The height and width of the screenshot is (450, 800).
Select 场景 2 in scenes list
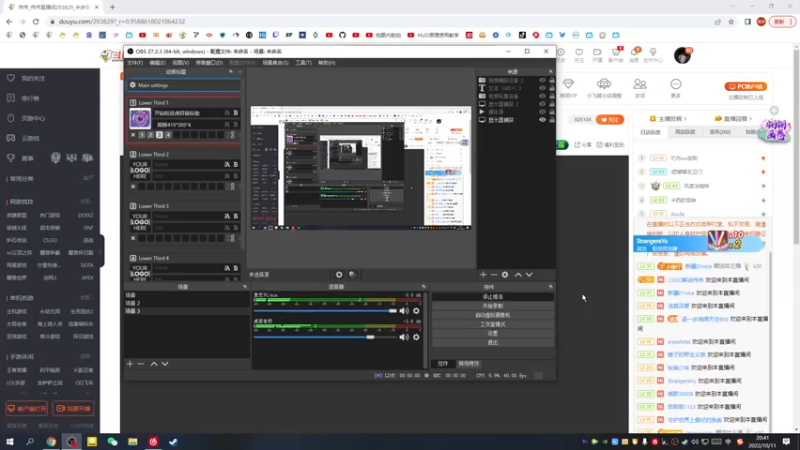(x=186, y=303)
